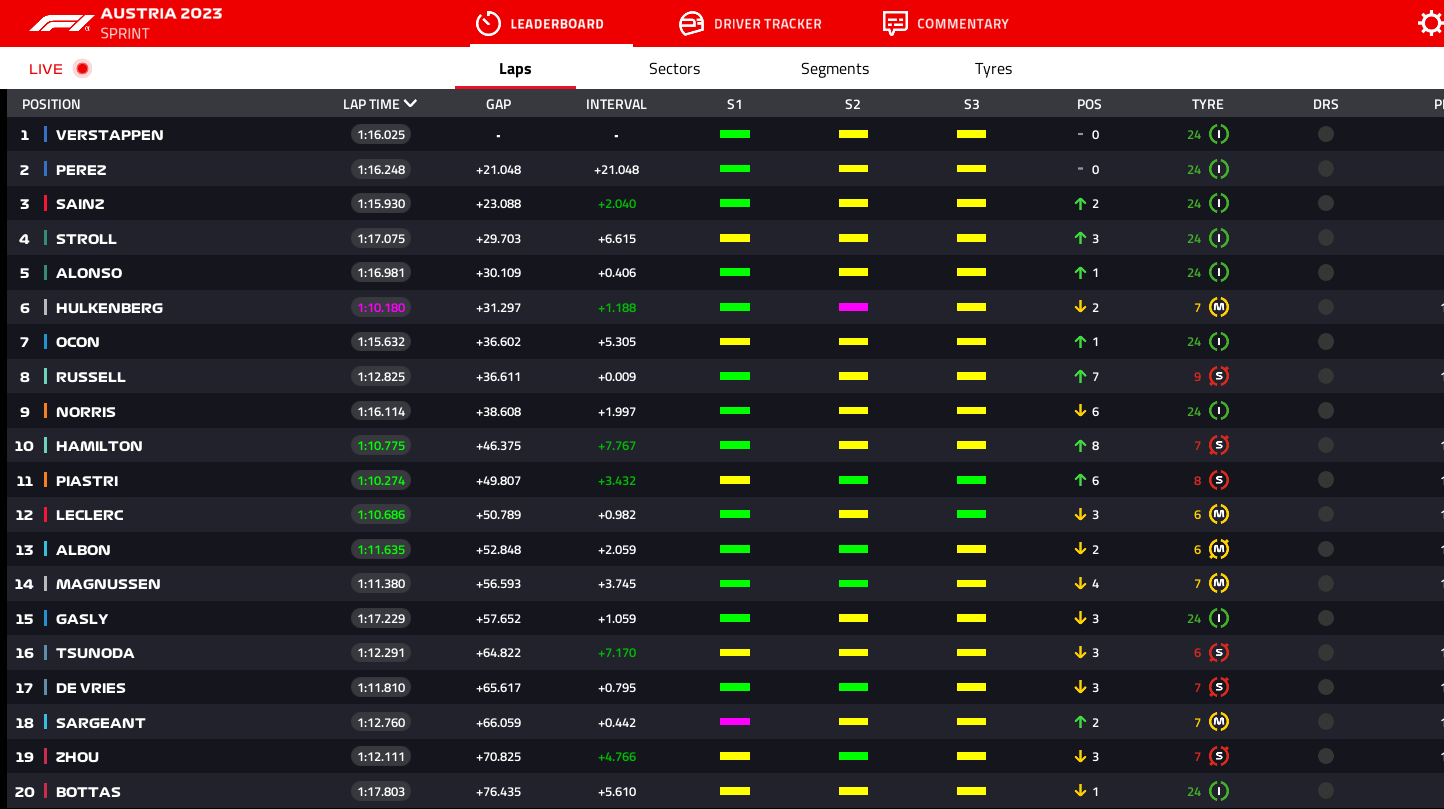Select driver name PEREZ
The image size is (1444, 809).
tap(81, 170)
